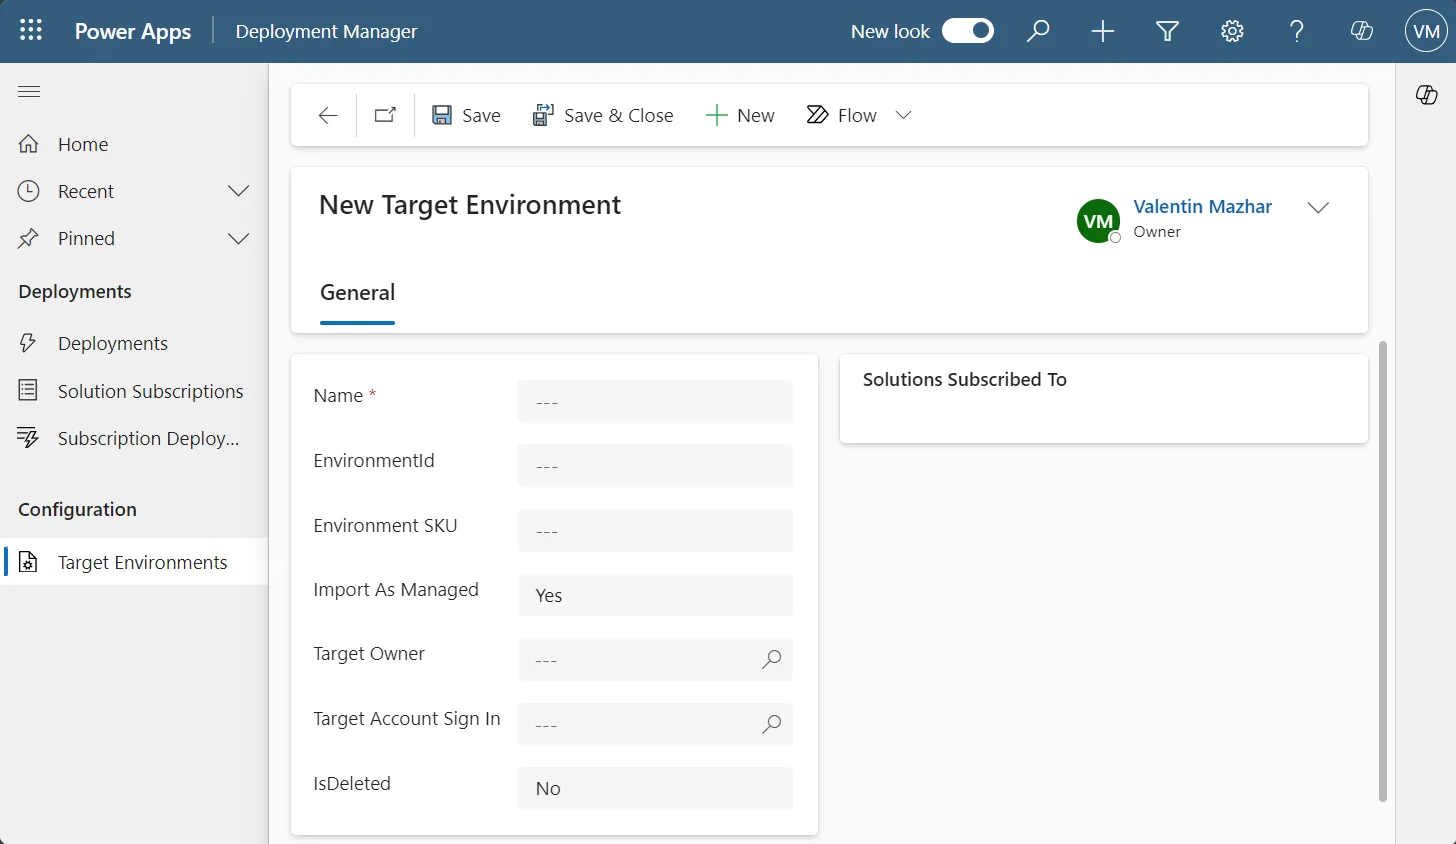
Task: Toggle IsDeleted No value
Action: [x=655, y=788]
